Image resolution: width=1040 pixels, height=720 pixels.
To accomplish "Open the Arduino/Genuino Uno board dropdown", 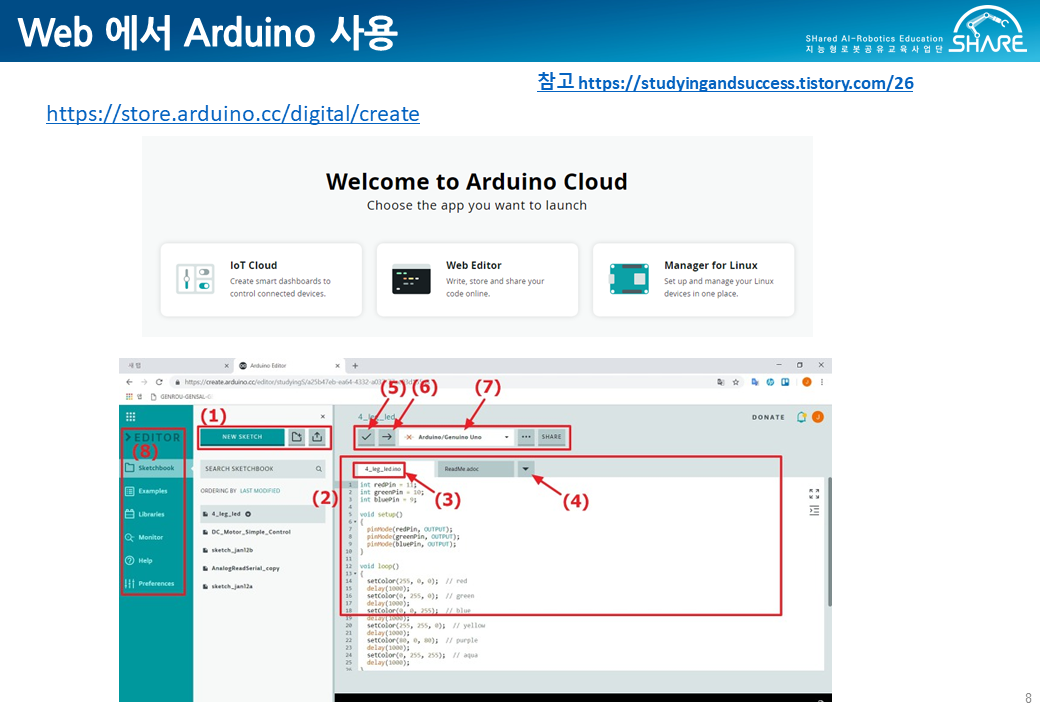I will pyautogui.click(x=456, y=437).
